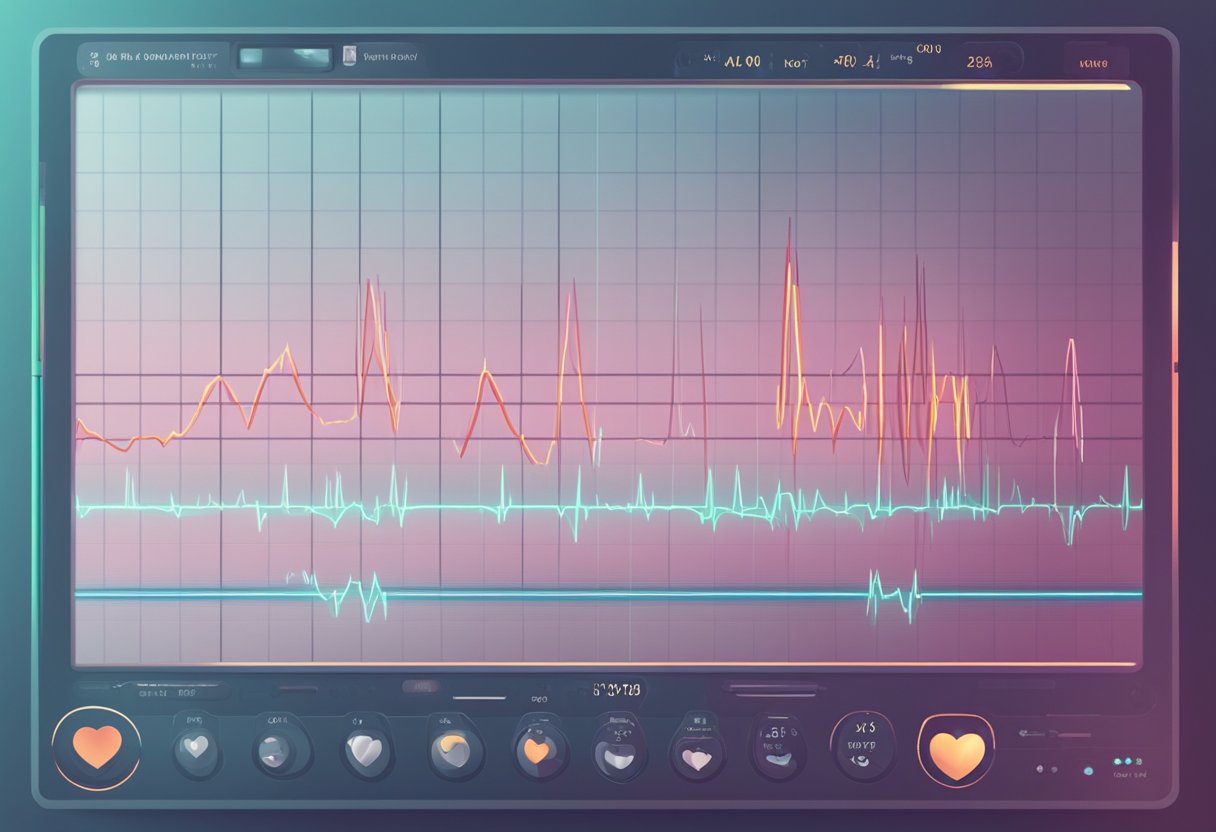Viewport: 1216px width, 832px height.
Task: Expand the top-left patient label field
Action: tap(152, 59)
